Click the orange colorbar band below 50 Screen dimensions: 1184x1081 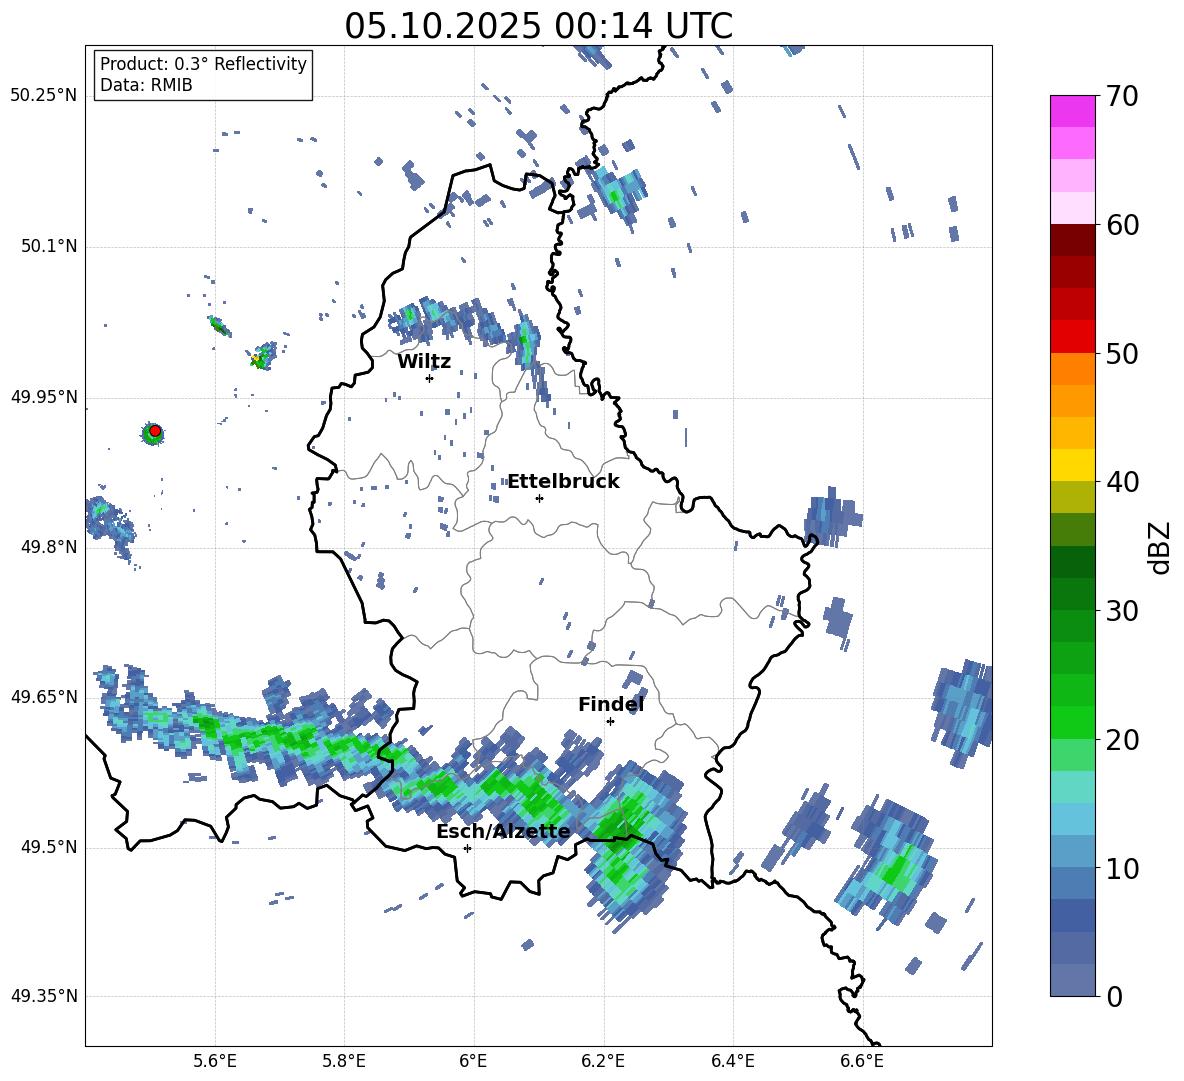tap(1072, 368)
